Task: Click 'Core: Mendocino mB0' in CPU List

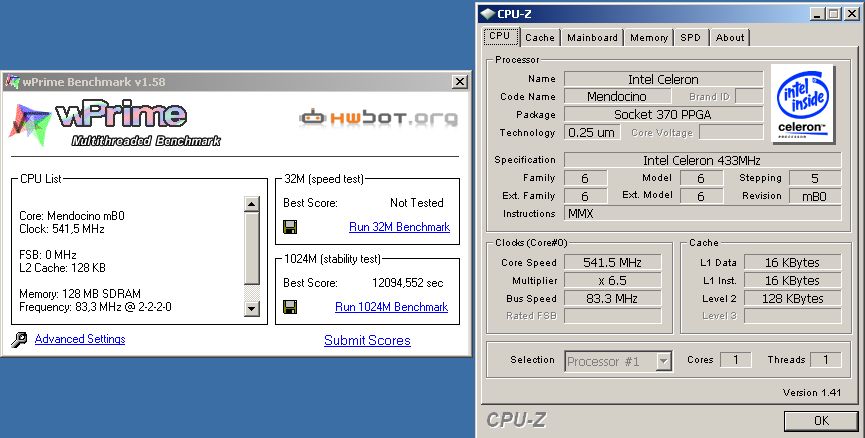Action: pyautogui.click(x=72, y=216)
